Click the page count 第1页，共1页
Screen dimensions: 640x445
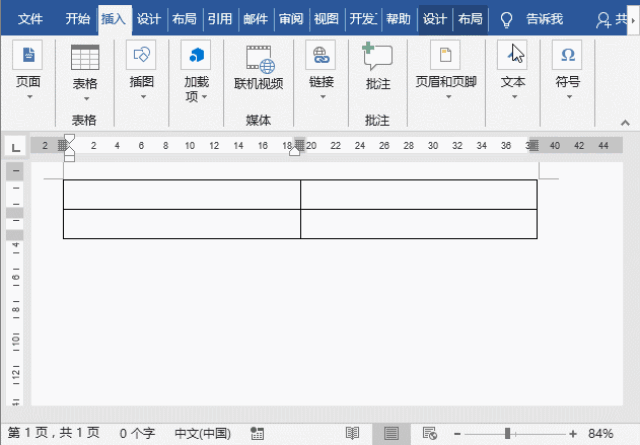tap(53, 433)
